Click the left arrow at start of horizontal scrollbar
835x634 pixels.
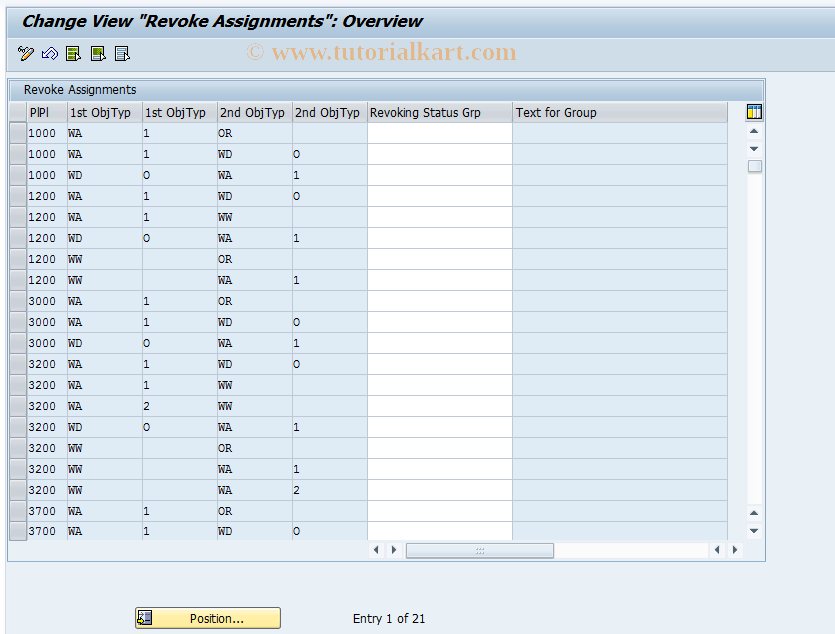point(376,550)
